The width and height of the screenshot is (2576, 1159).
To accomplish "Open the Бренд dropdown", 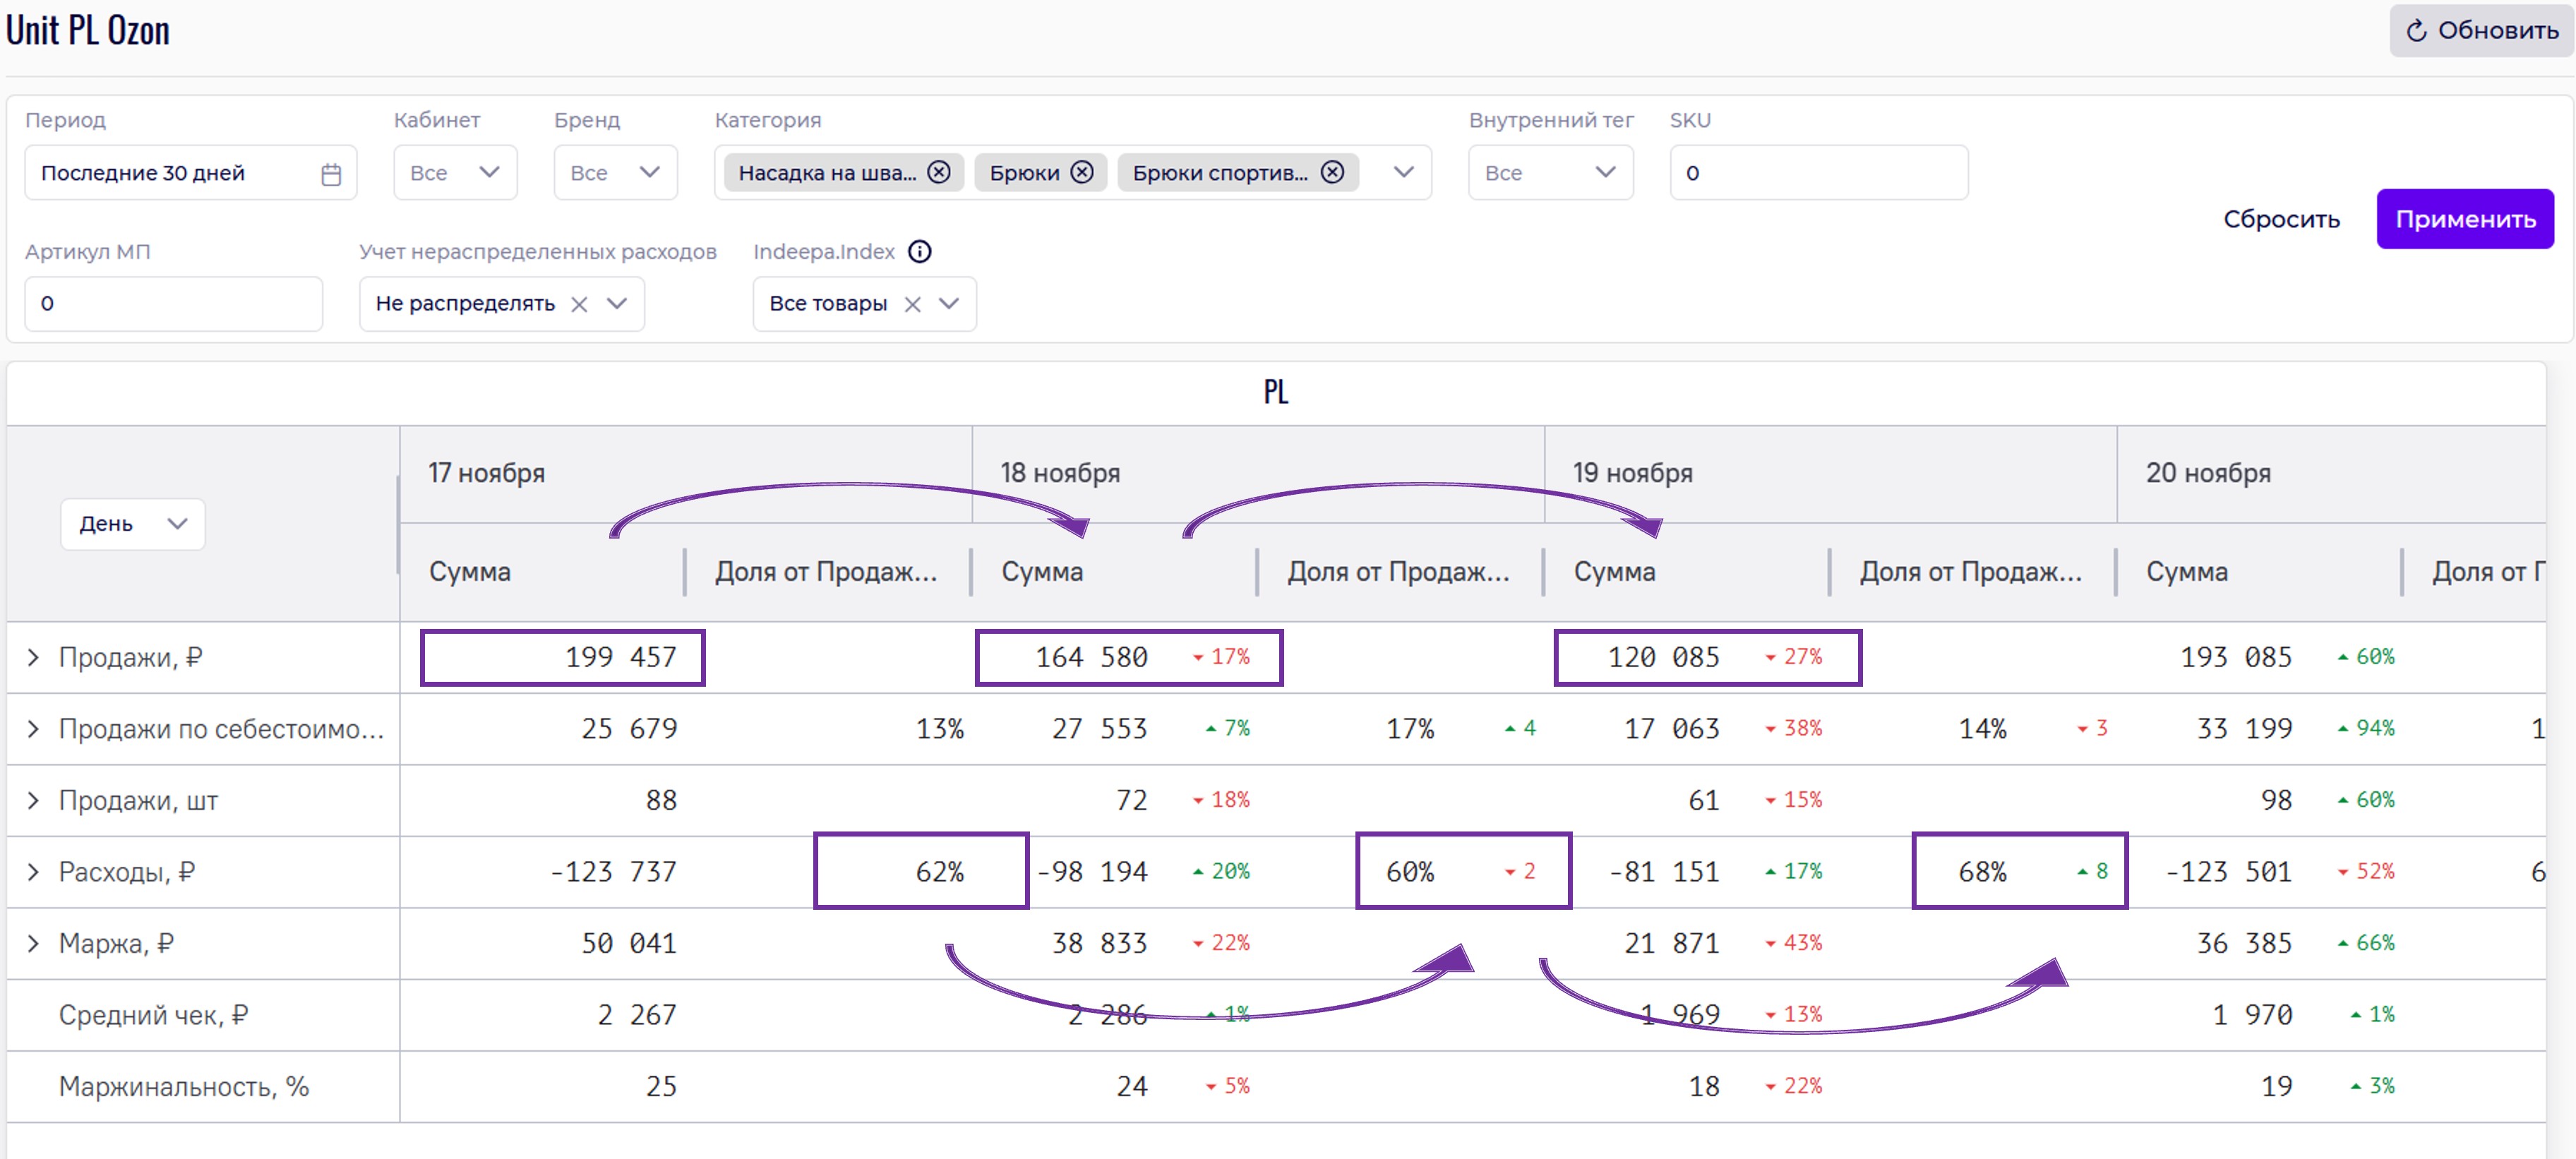I will pos(615,173).
